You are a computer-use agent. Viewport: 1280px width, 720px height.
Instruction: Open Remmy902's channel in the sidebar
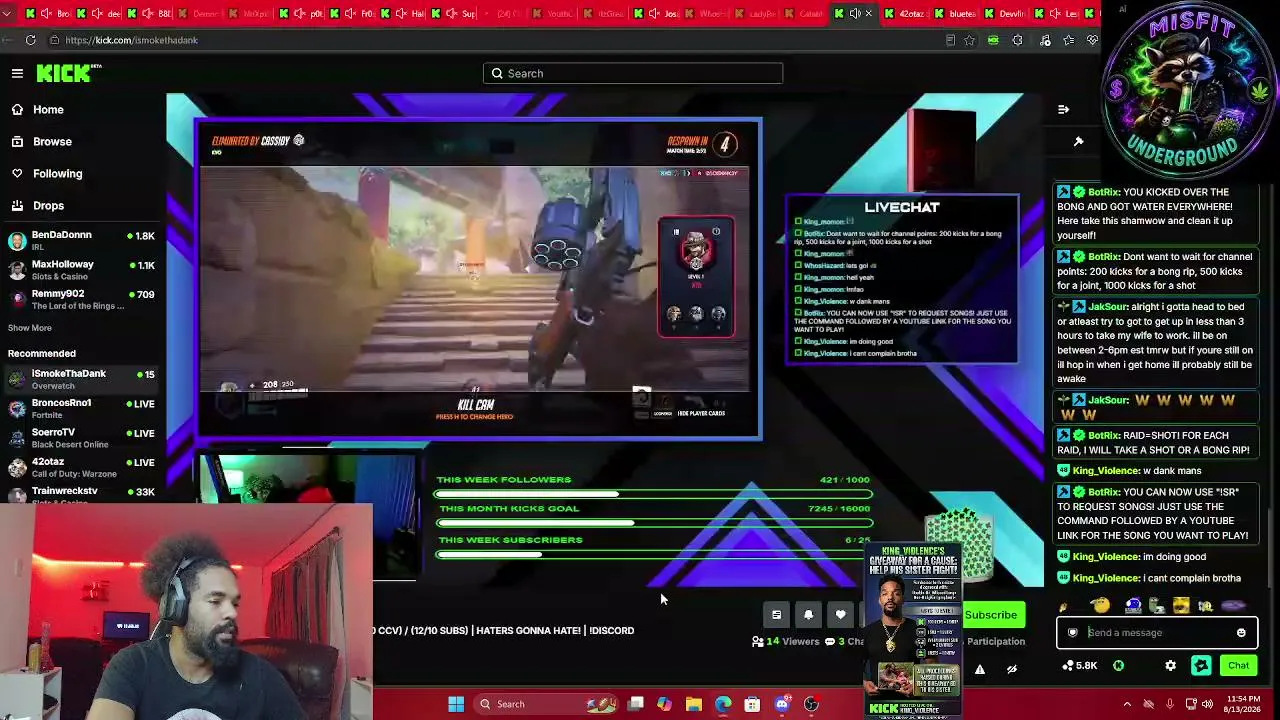pyautogui.click(x=82, y=299)
